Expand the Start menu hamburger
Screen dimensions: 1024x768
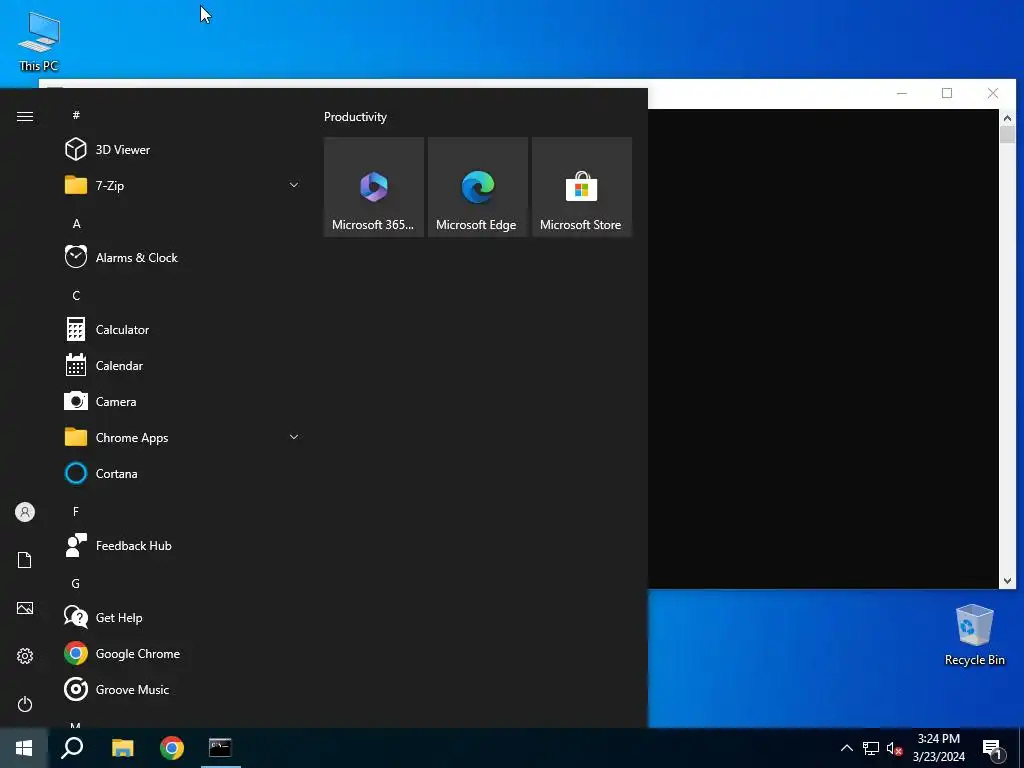coord(25,116)
